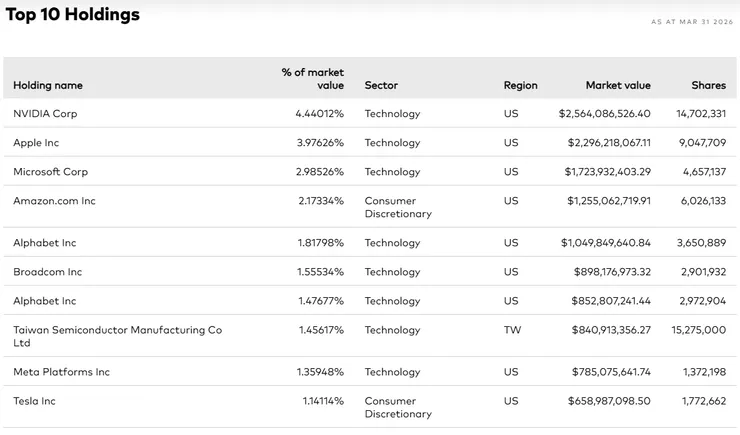Select shares count 3,650,889
Screen dimensions: 740x435
pos(701,243)
